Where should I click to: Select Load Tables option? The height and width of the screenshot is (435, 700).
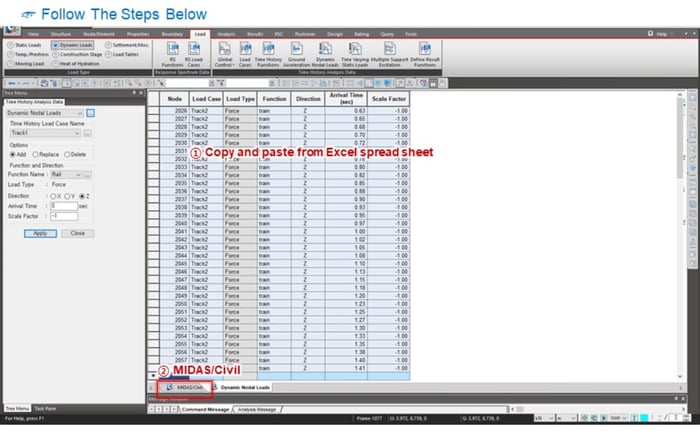122,54
